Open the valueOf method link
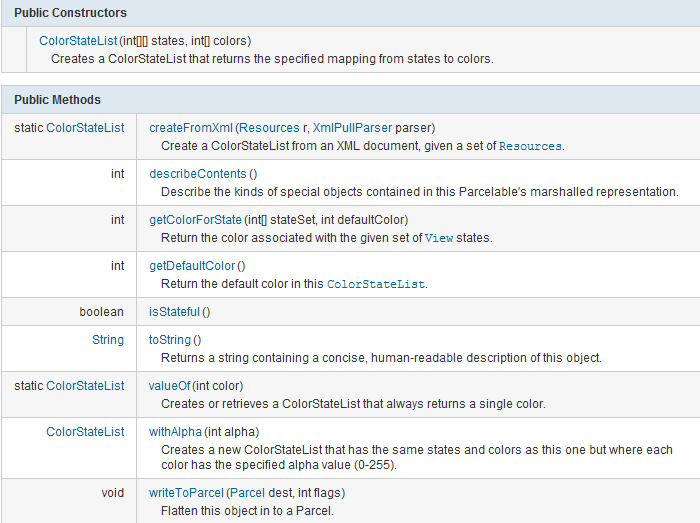 [172, 385]
